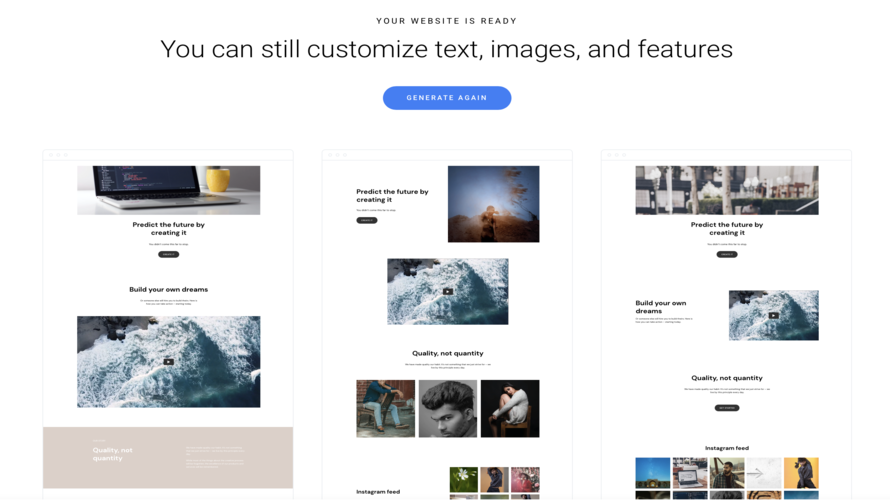890x500 pixels.
Task: Click dark button in middle template's hero section
Action: [x=367, y=220]
